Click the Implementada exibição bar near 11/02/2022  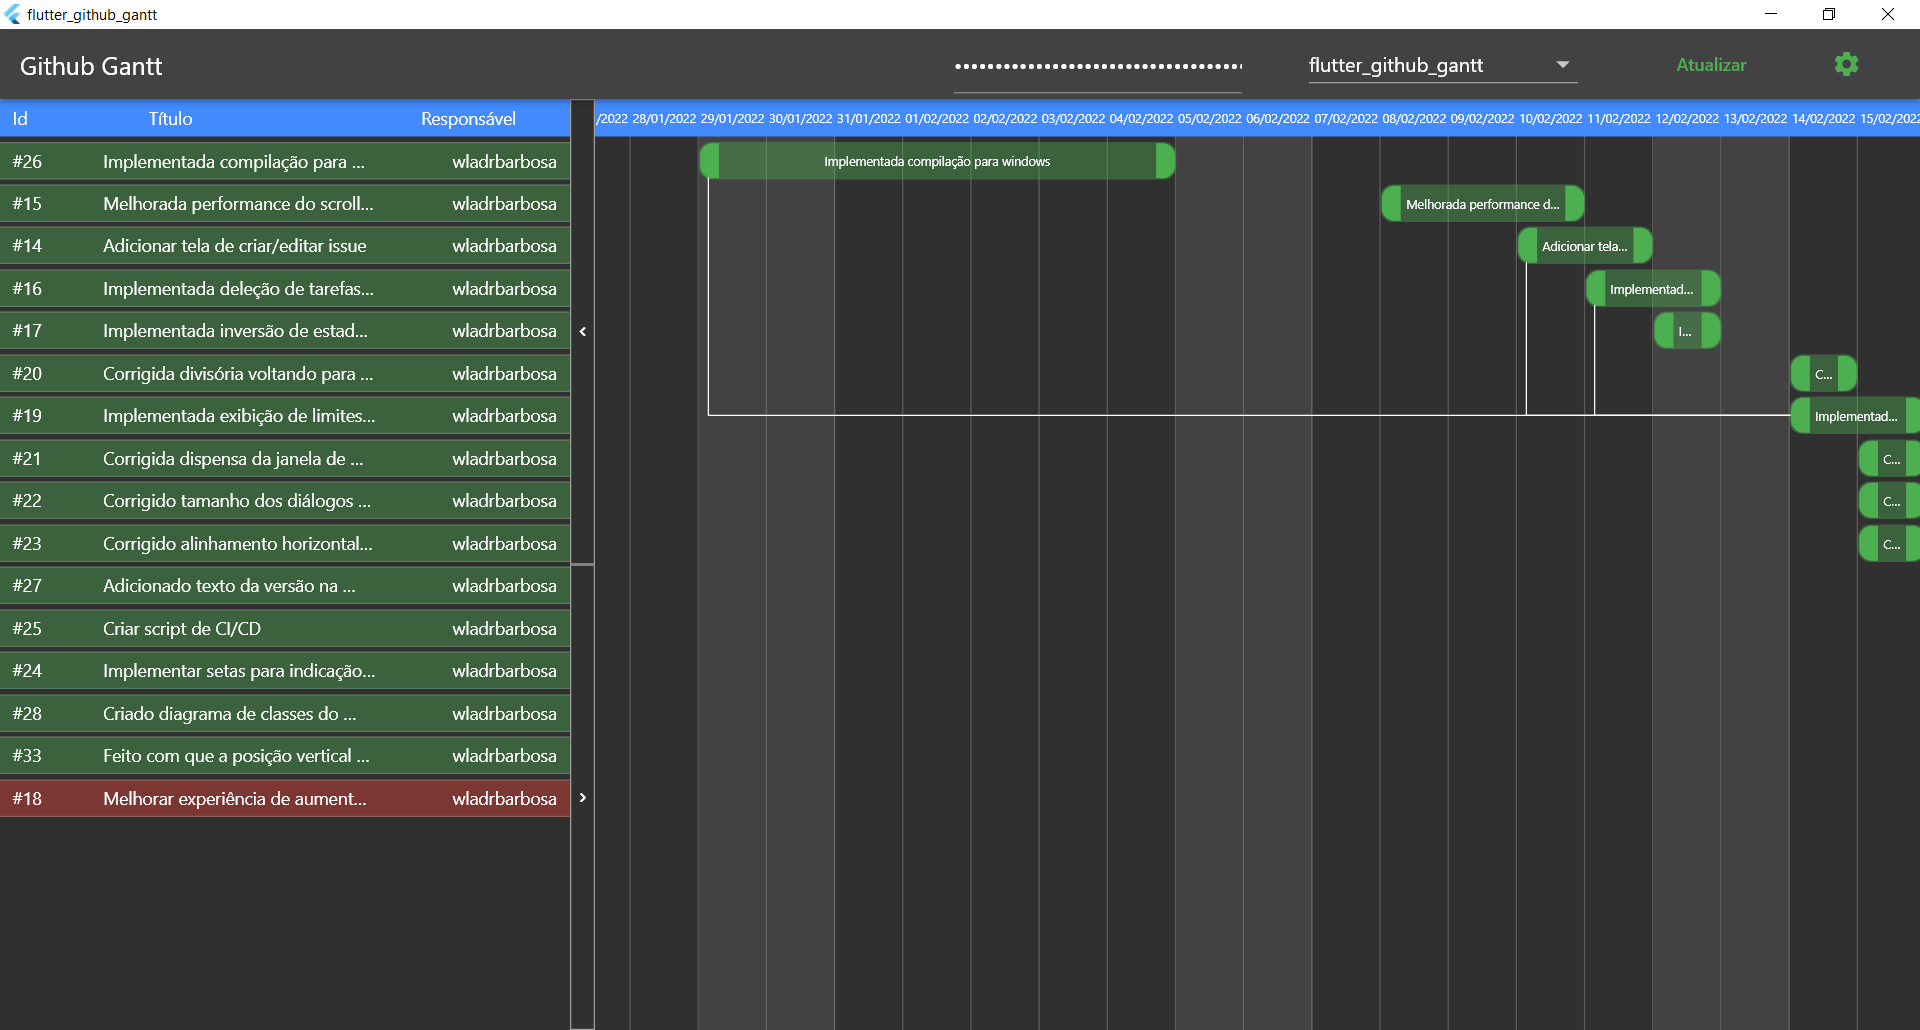click(1855, 416)
